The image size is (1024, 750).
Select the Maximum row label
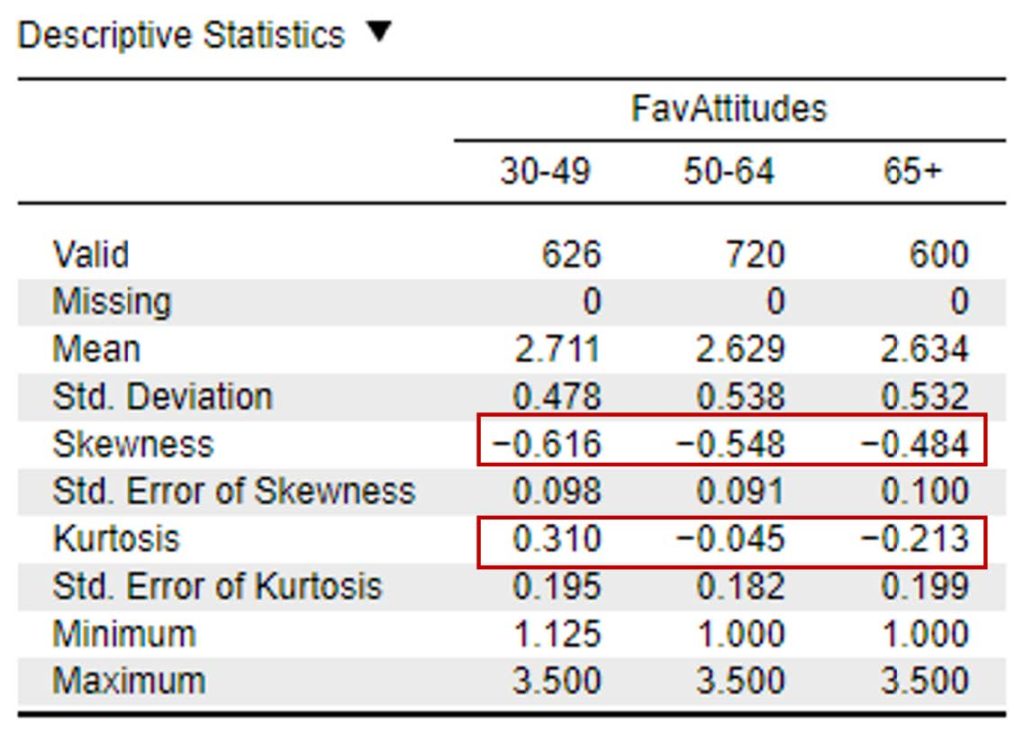coord(128,681)
